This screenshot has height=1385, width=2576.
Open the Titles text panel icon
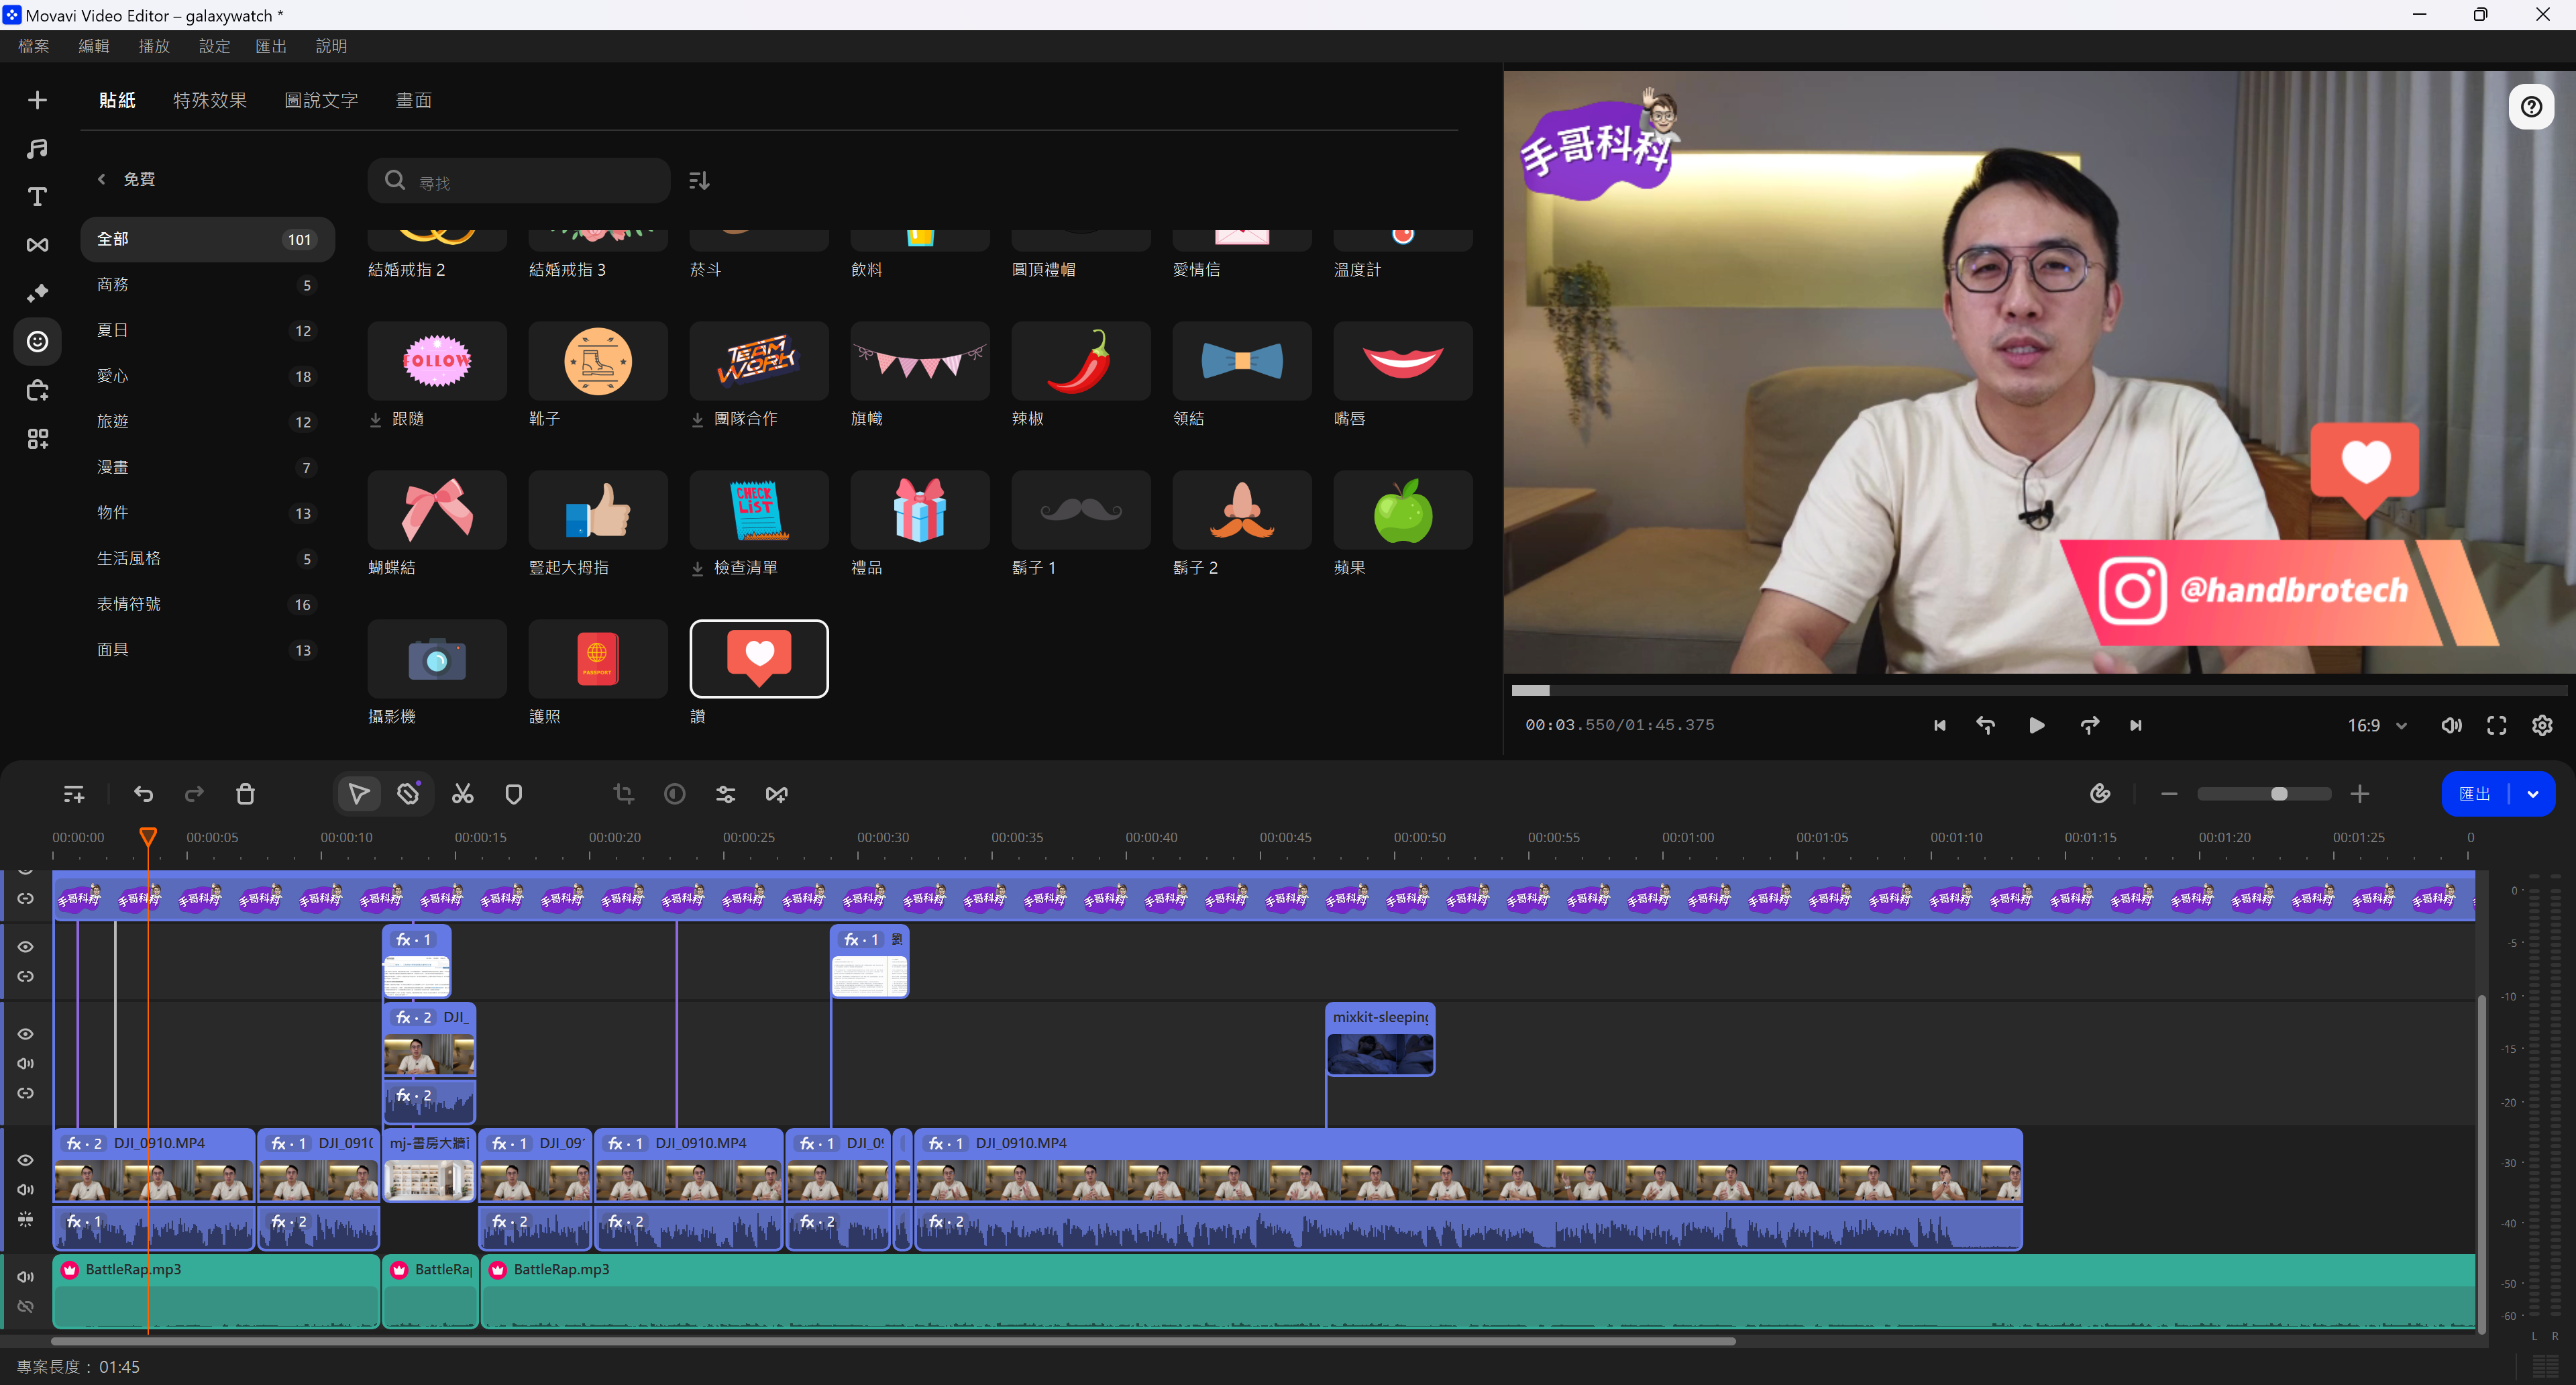37,196
